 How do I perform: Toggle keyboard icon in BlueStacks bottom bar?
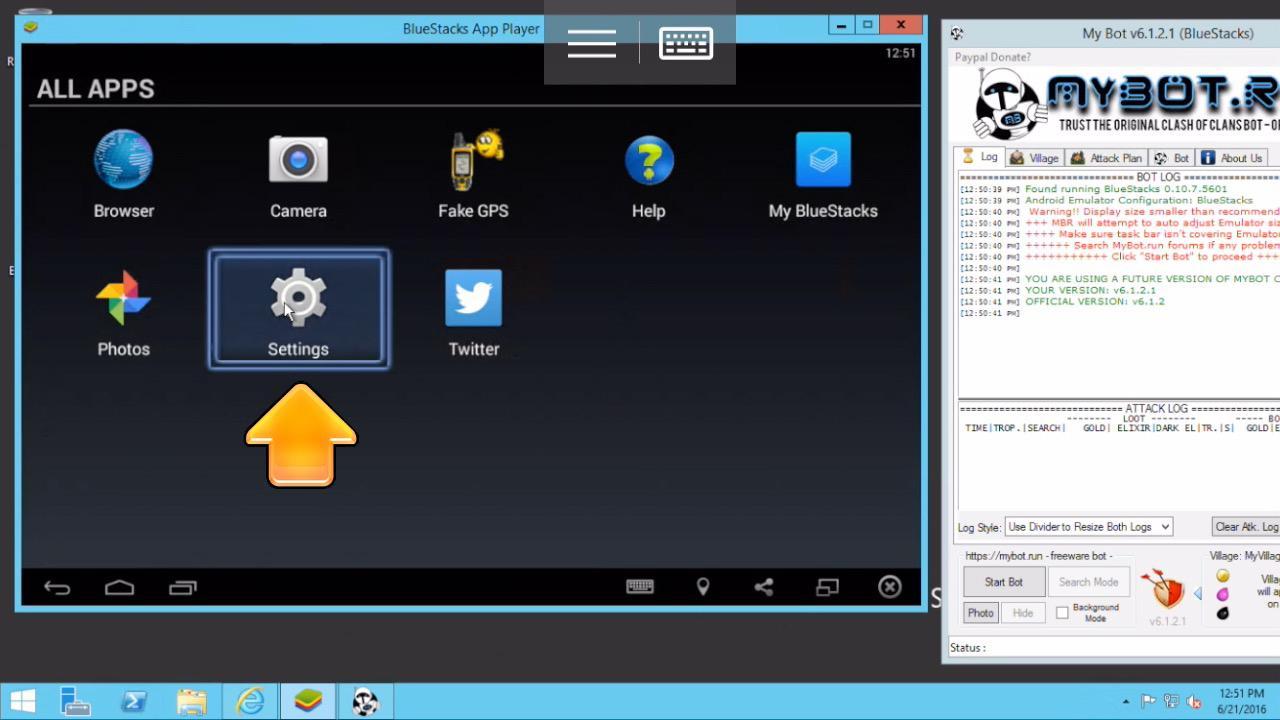click(x=640, y=587)
